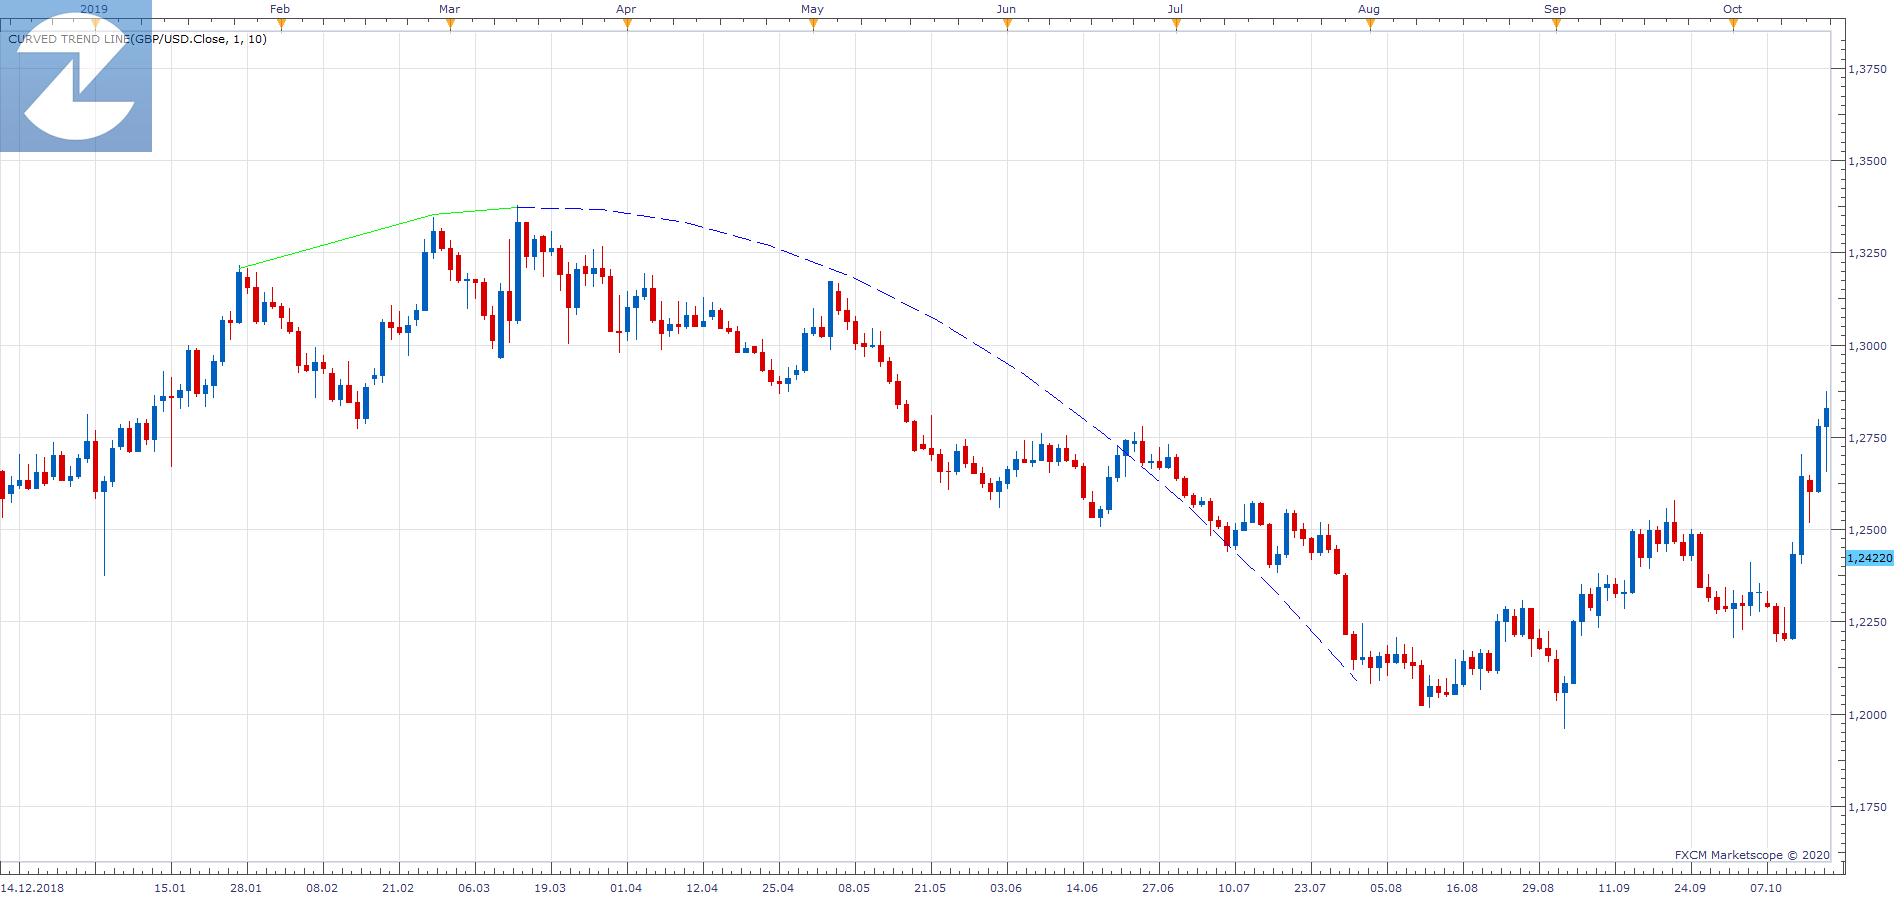Click the 28.01 date axis label
The width and height of the screenshot is (1903, 900).
tap(246, 888)
